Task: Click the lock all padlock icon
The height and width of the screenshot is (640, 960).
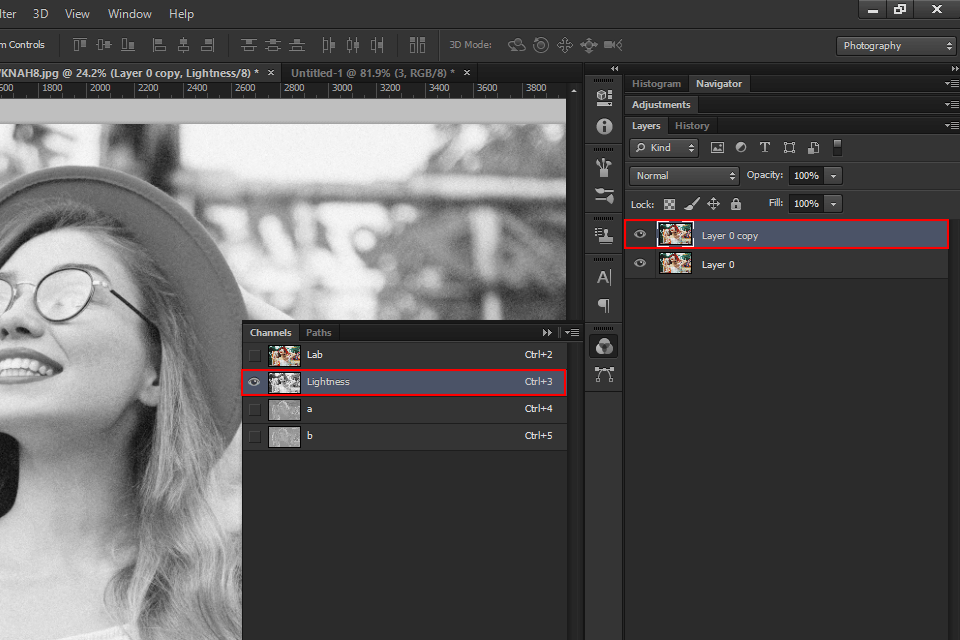Action: [x=736, y=204]
